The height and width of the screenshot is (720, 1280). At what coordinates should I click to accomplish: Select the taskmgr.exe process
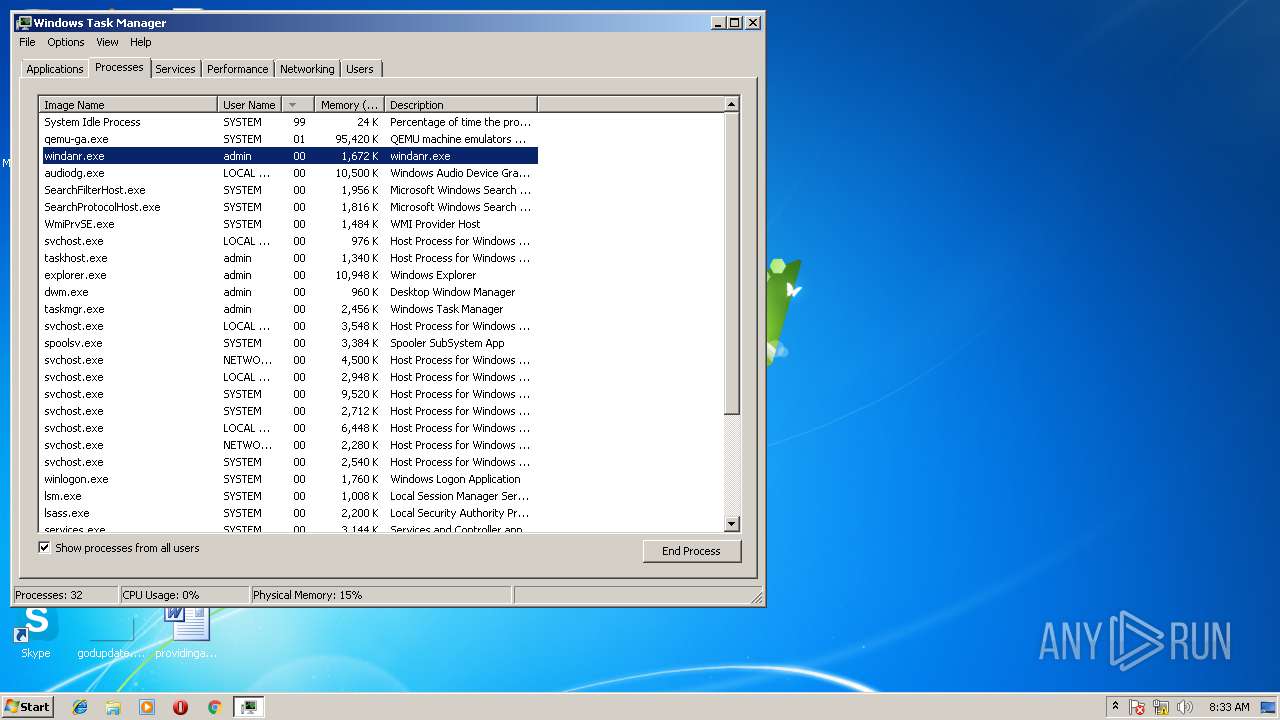(290, 309)
